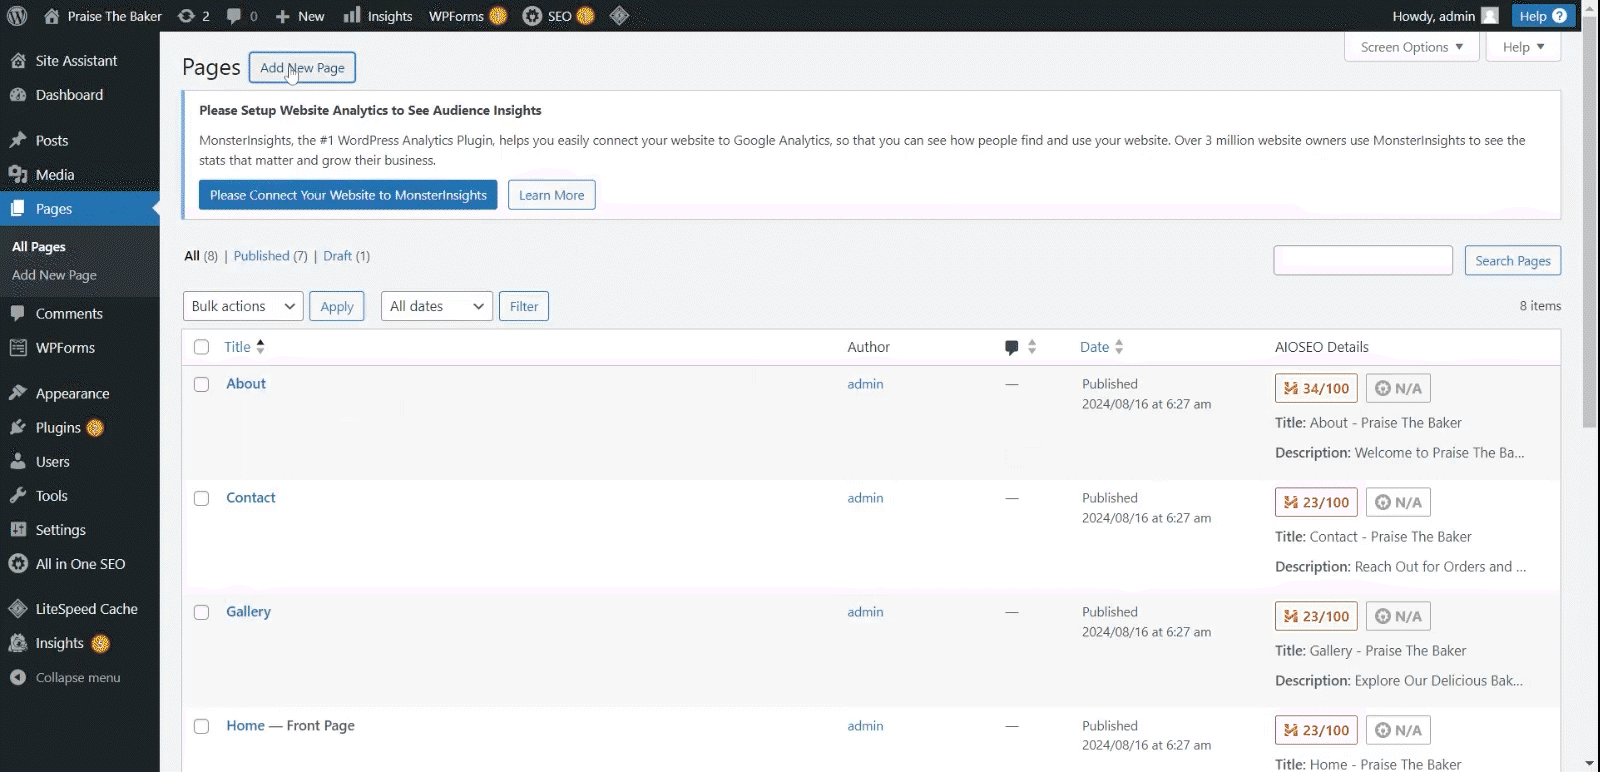1600x772 pixels.
Task: Open the WordPress logo menu
Action: 17,16
